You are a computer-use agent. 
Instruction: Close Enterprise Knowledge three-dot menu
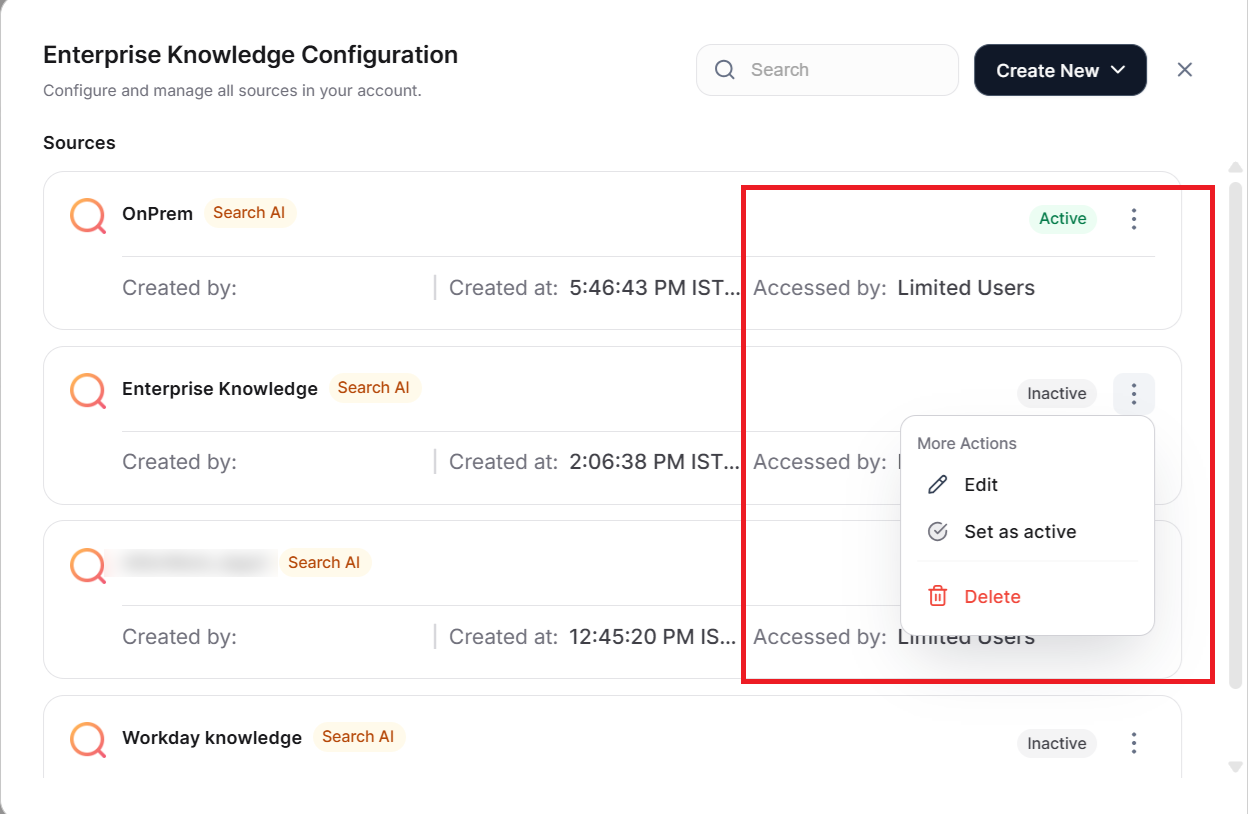tap(1133, 394)
